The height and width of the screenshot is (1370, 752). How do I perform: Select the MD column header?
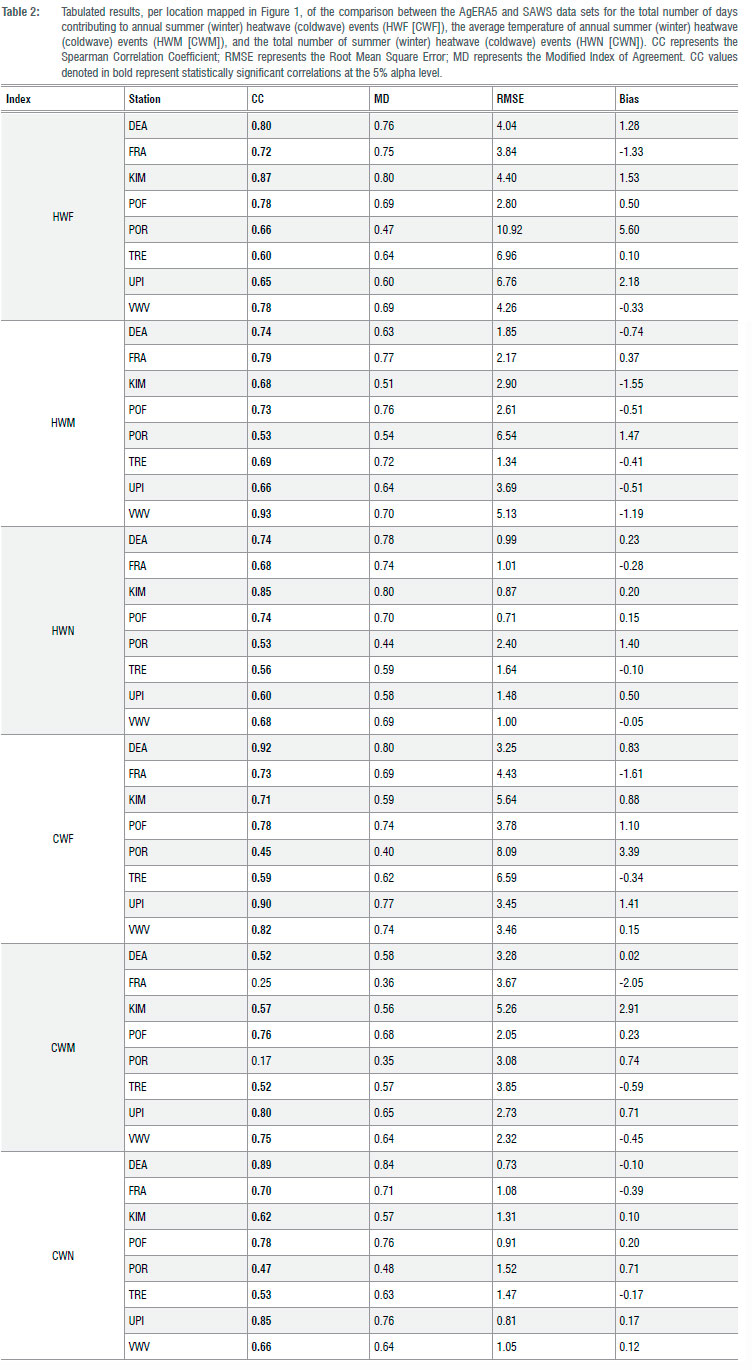point(380,99)
